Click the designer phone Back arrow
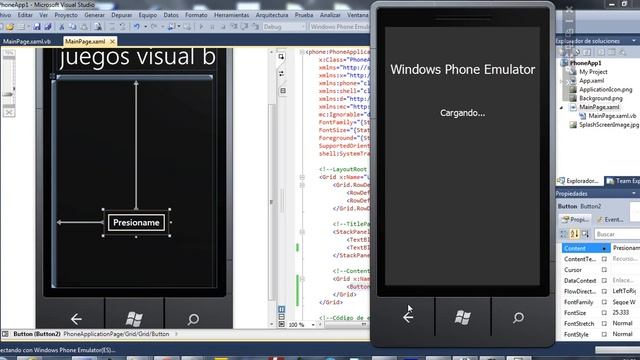The image size is (640, 360). click(76, 319)
